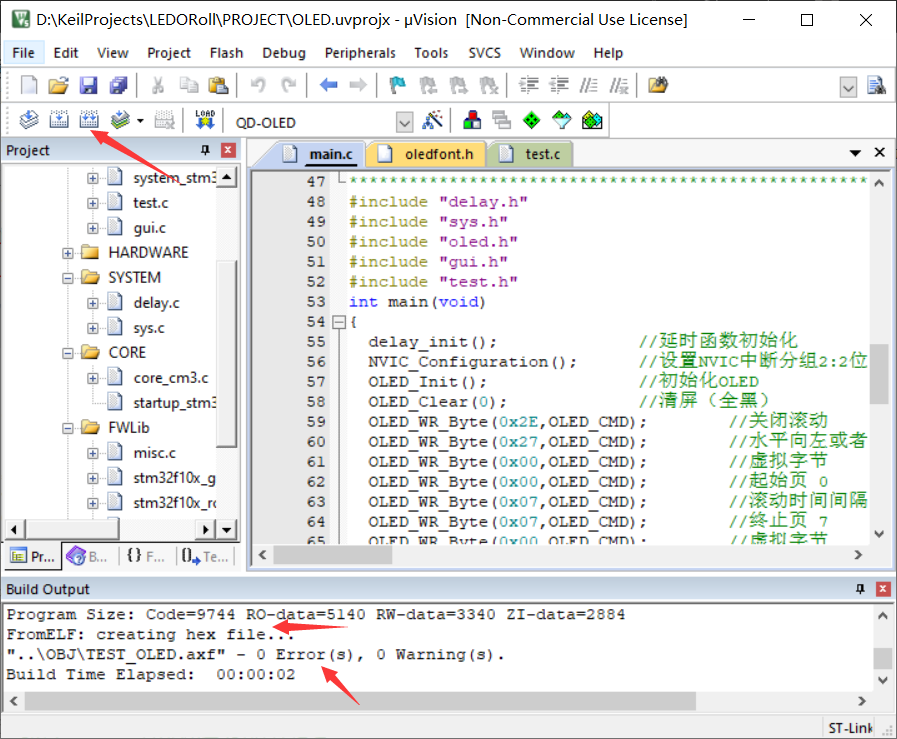Collapse the CORE folder
Viewport: 897px width, 739px height.
pos(68,353)
